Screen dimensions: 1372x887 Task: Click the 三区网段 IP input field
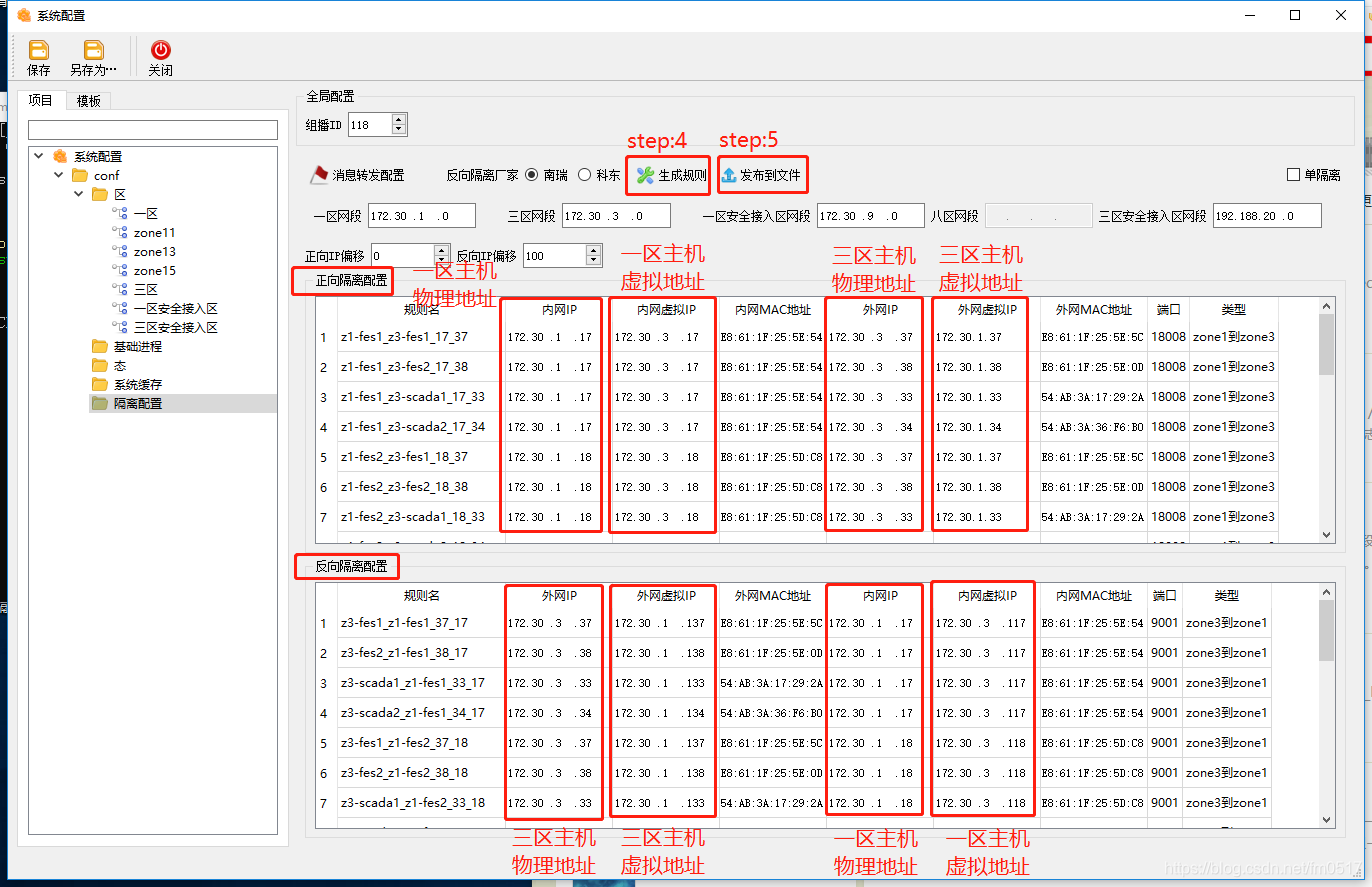(617, 216)
